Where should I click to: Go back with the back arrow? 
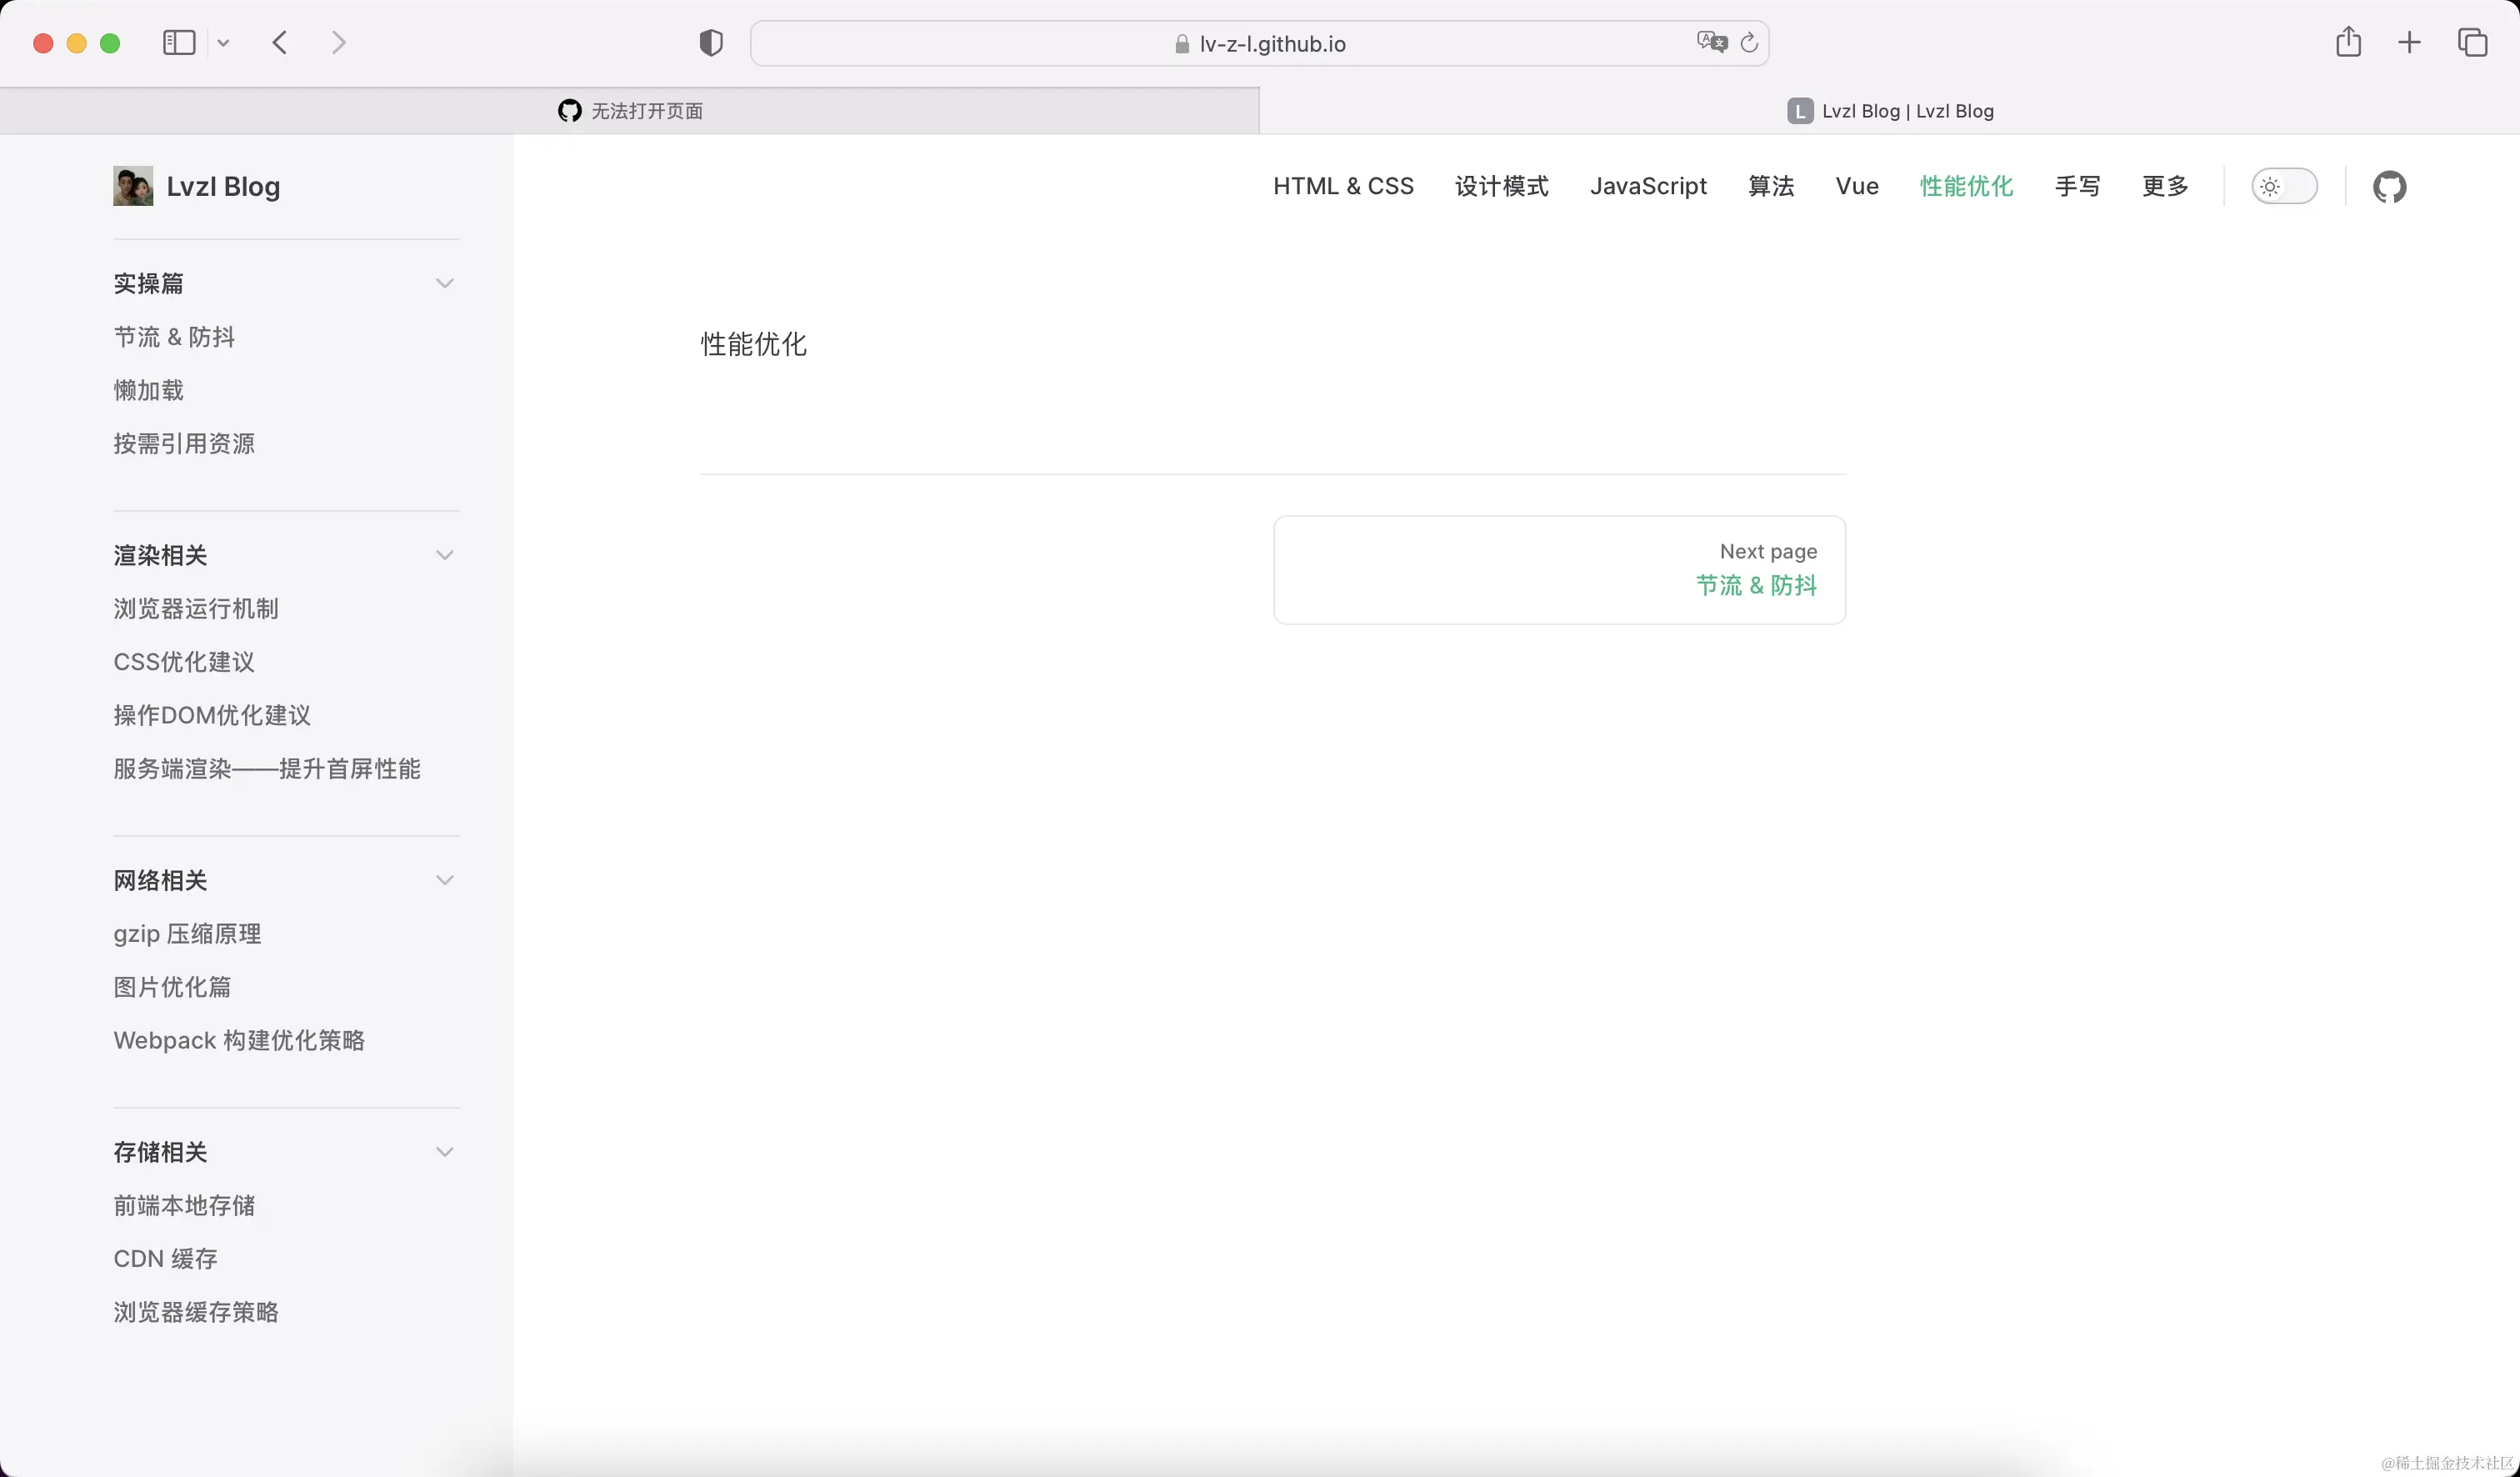[x=280, y=43]
